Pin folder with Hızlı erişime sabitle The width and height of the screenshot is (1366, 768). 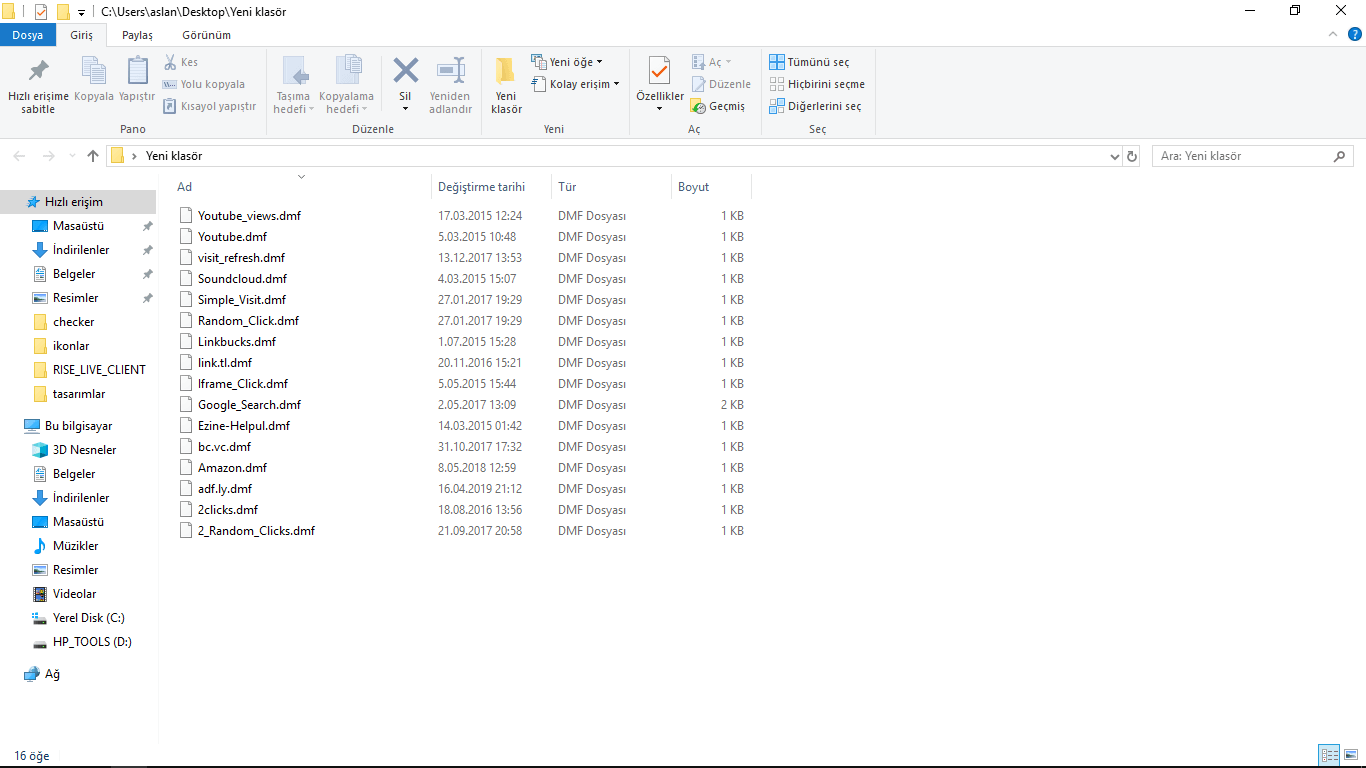coord(38,85)
